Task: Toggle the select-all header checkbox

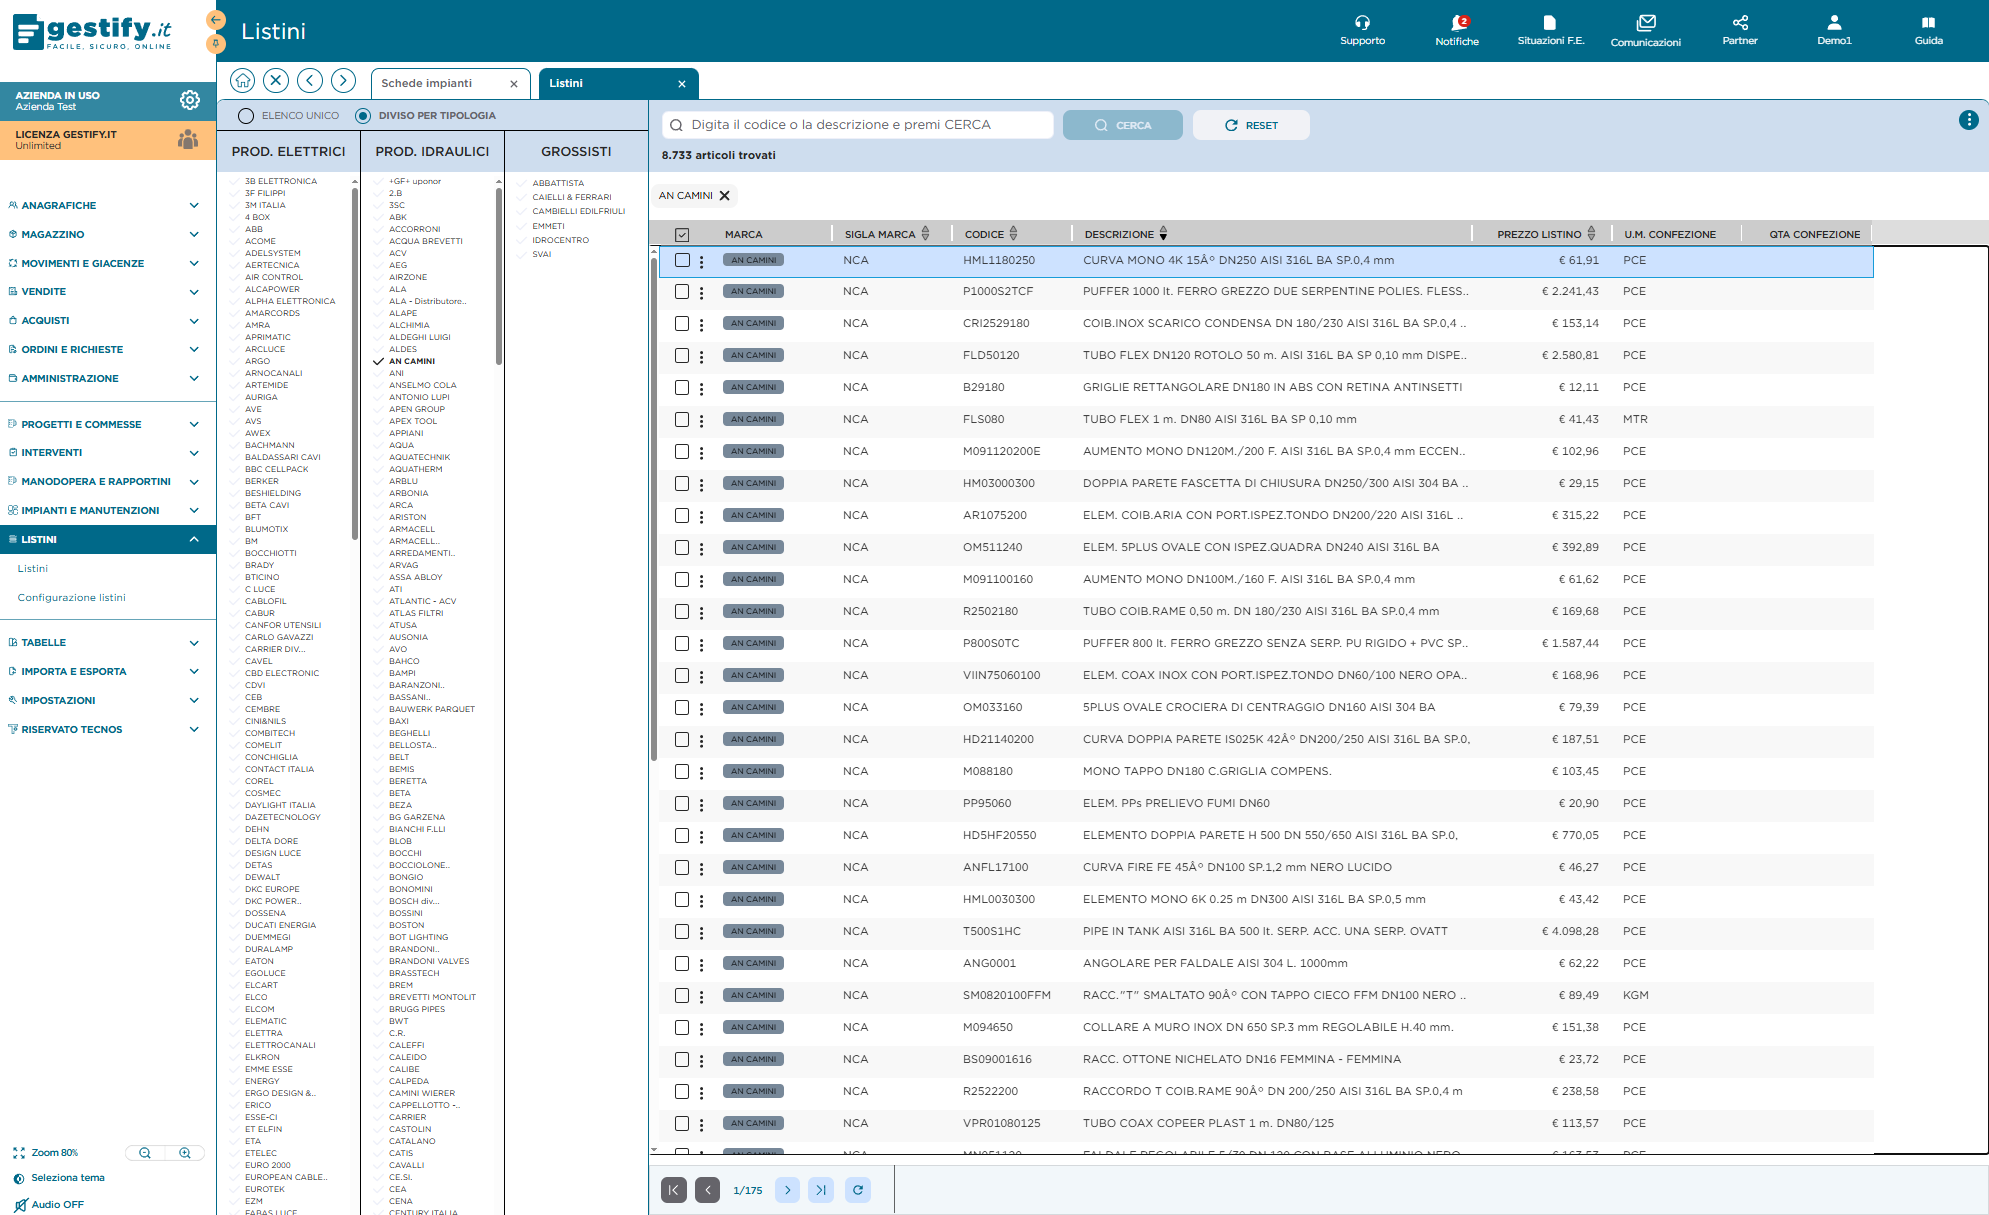Action: [682, 235]
